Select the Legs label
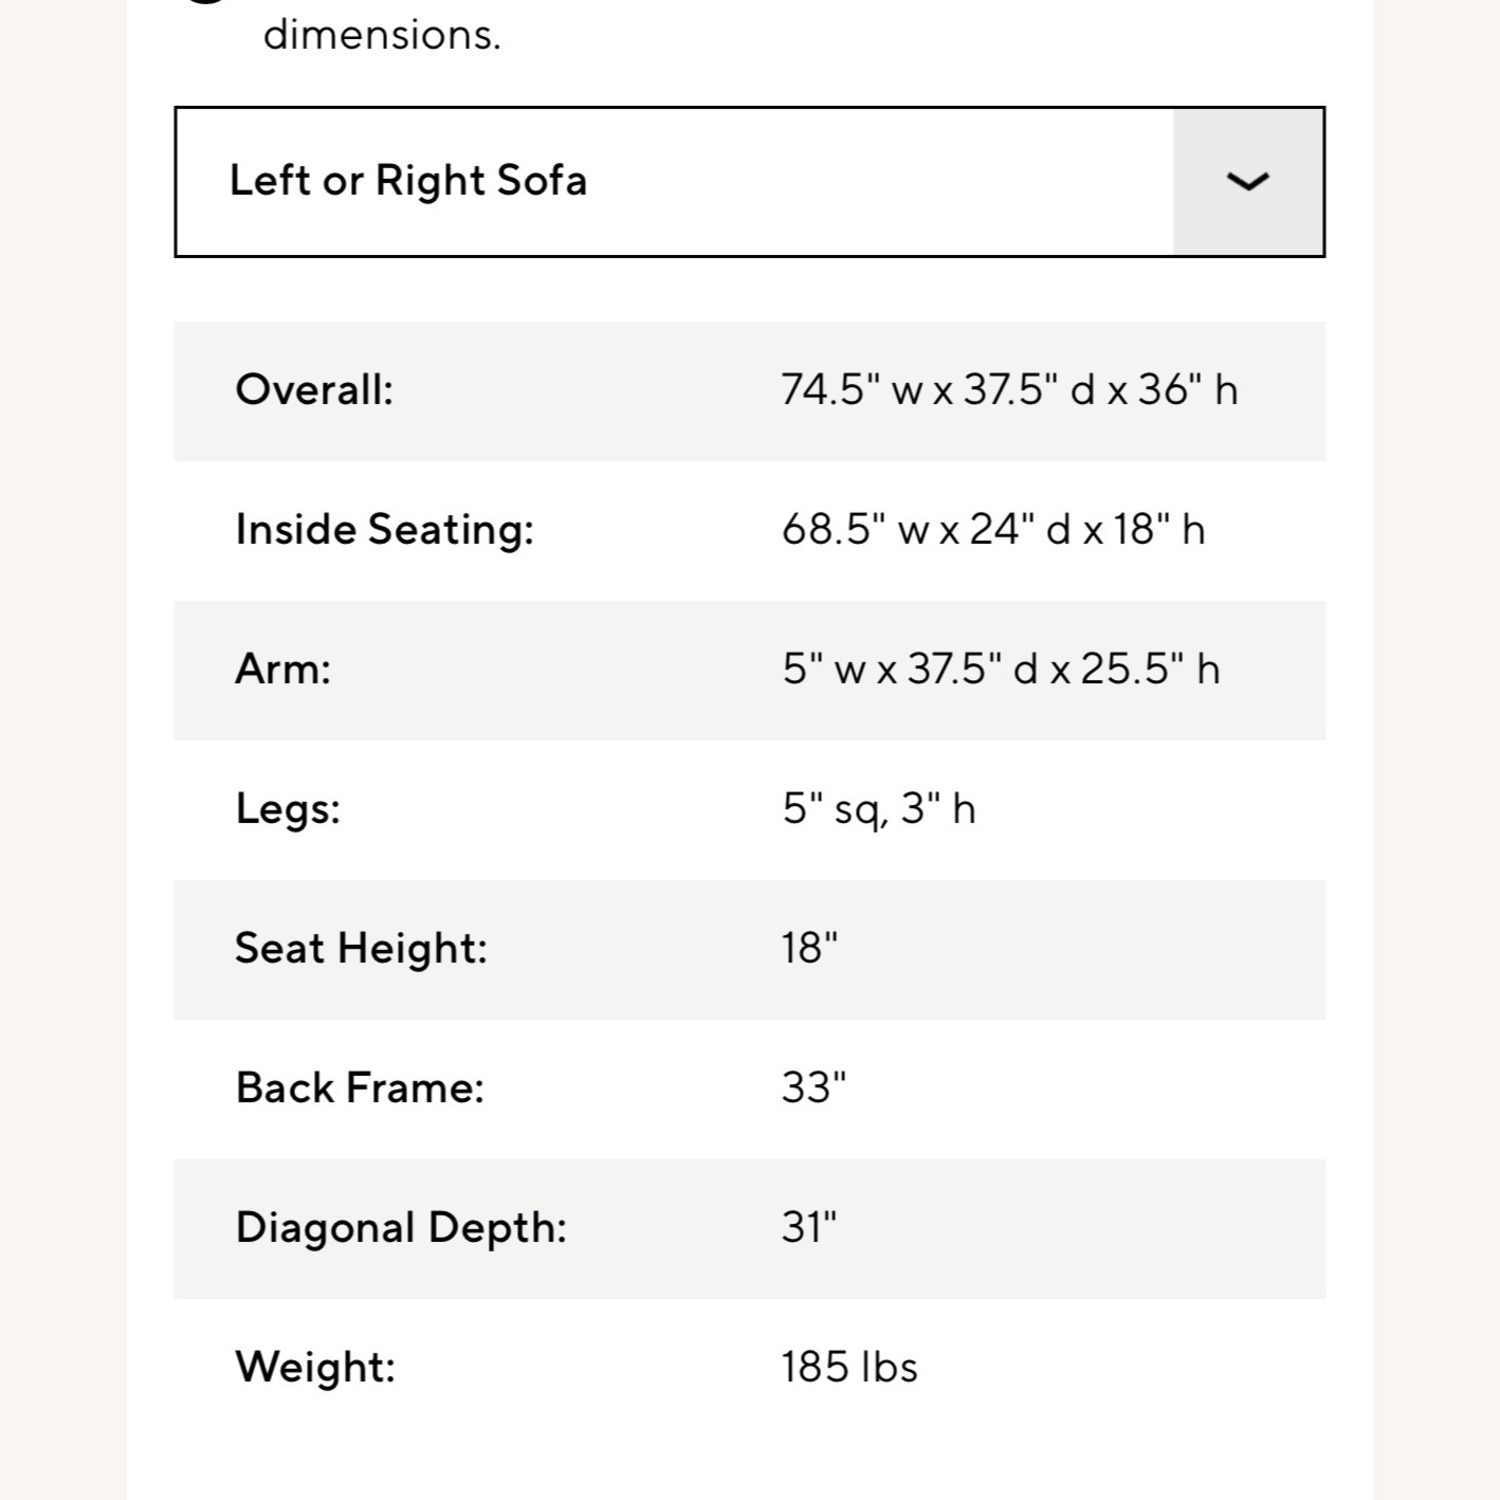 point(288,809)
